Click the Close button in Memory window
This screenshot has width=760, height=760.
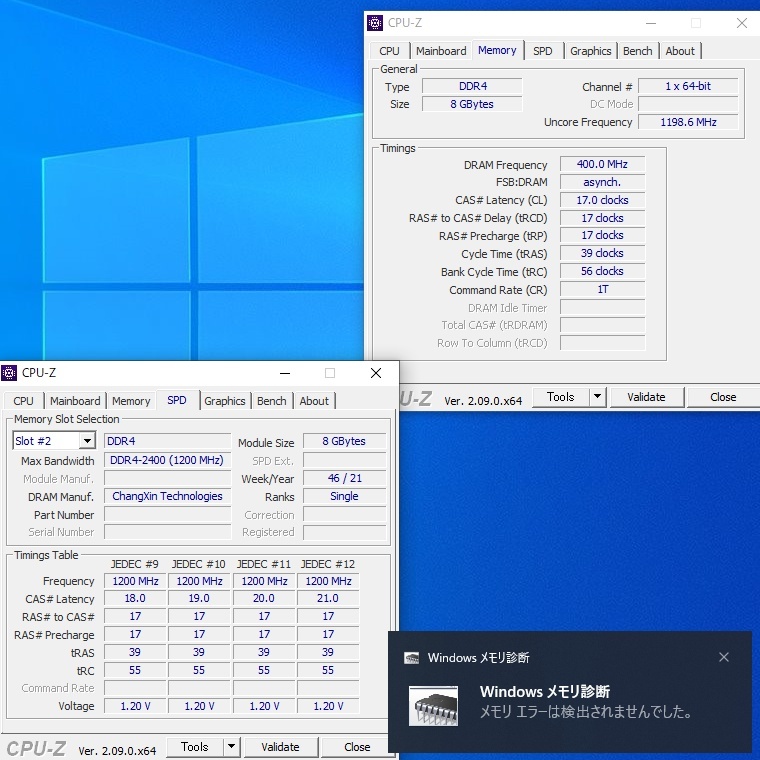pyautogui.click(x=723, y=397)
